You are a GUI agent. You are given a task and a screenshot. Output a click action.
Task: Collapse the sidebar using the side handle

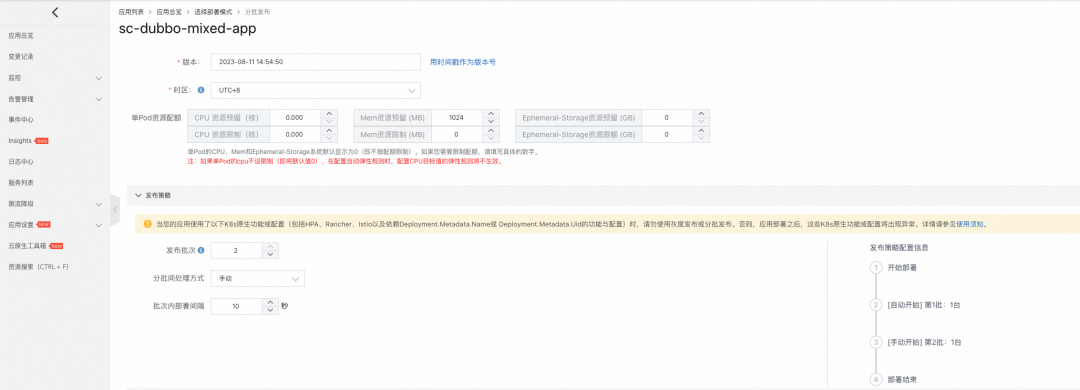115,209
